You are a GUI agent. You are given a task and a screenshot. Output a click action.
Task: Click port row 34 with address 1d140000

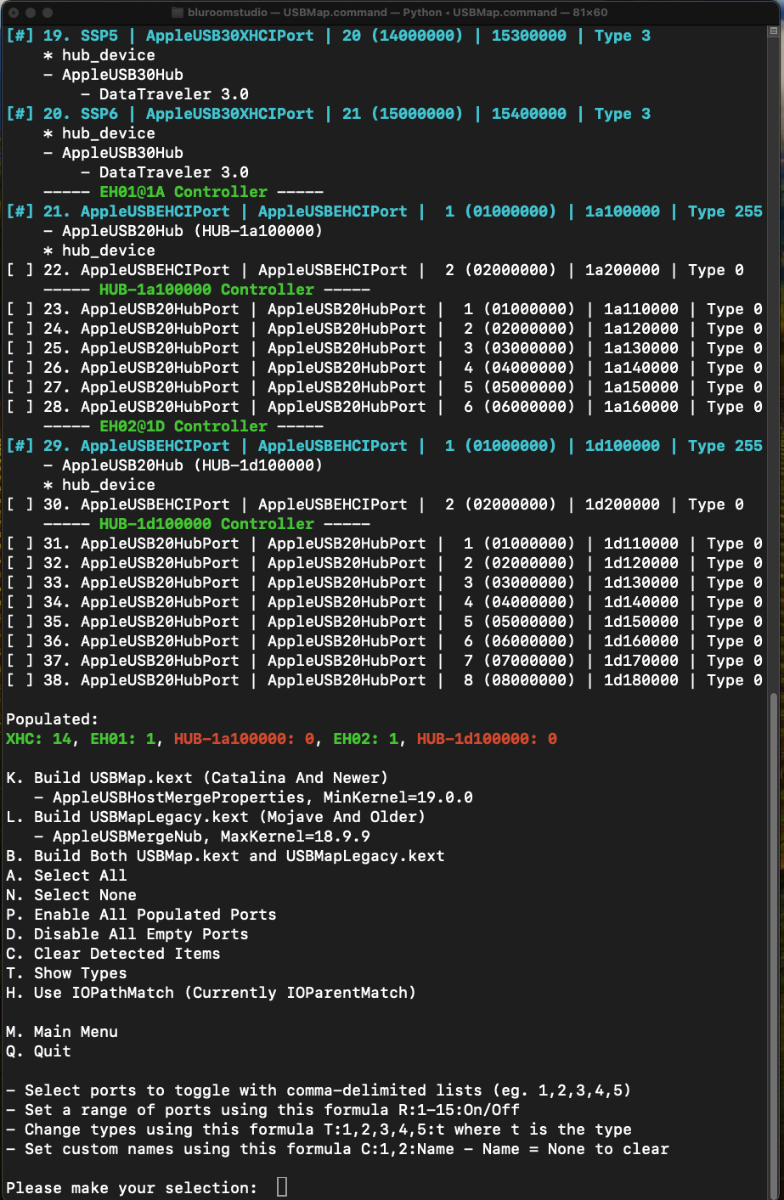click(384, 601)
